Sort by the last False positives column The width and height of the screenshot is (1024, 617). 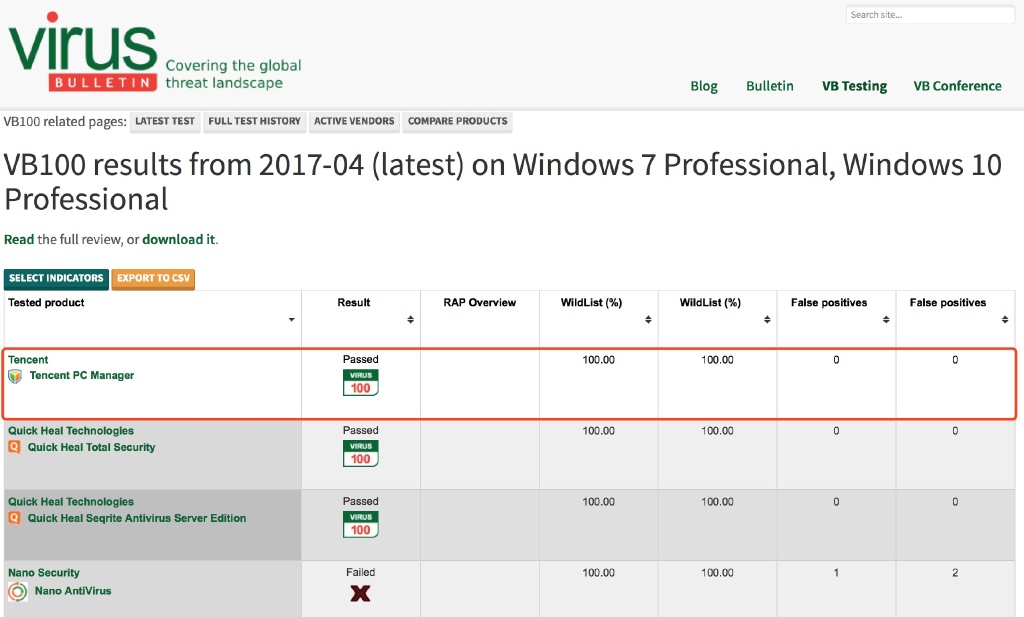[x=1005, y=320]
